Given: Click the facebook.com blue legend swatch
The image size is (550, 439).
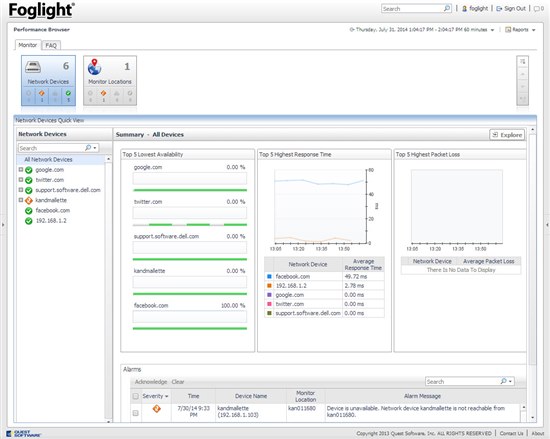Looking at the screenshot, I should click(x=269, y=277).
